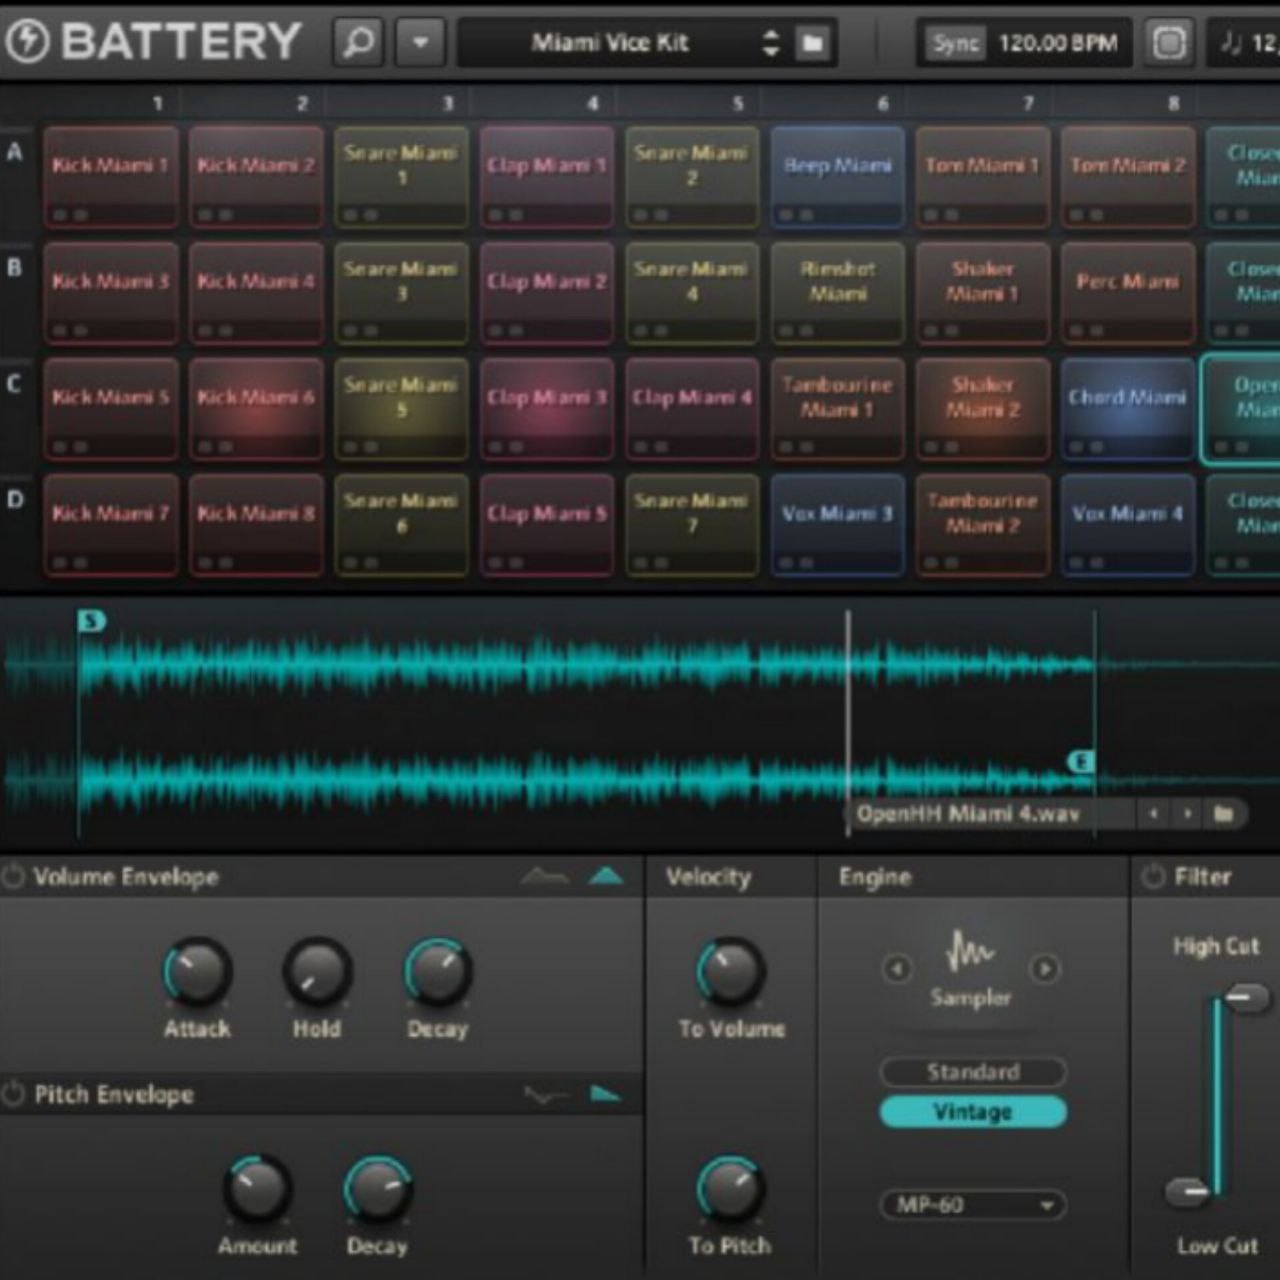Select row A header
The height and width of the screenshot is (1280, 1280).
[x=15, y=153]
